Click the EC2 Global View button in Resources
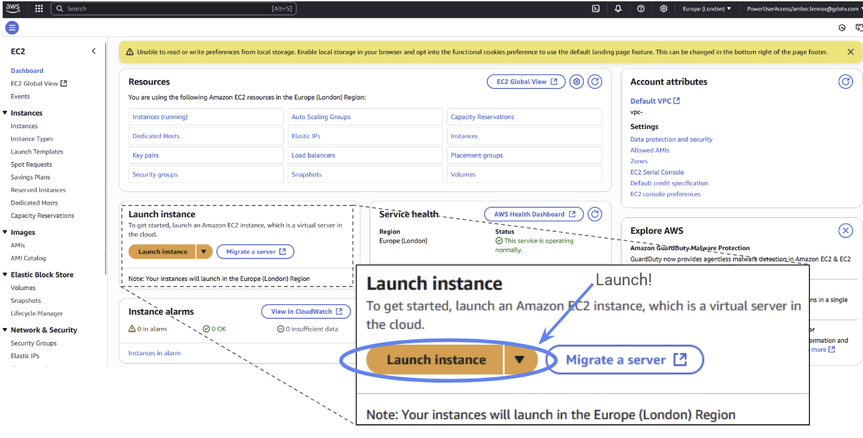 click(x=526, y=81)
